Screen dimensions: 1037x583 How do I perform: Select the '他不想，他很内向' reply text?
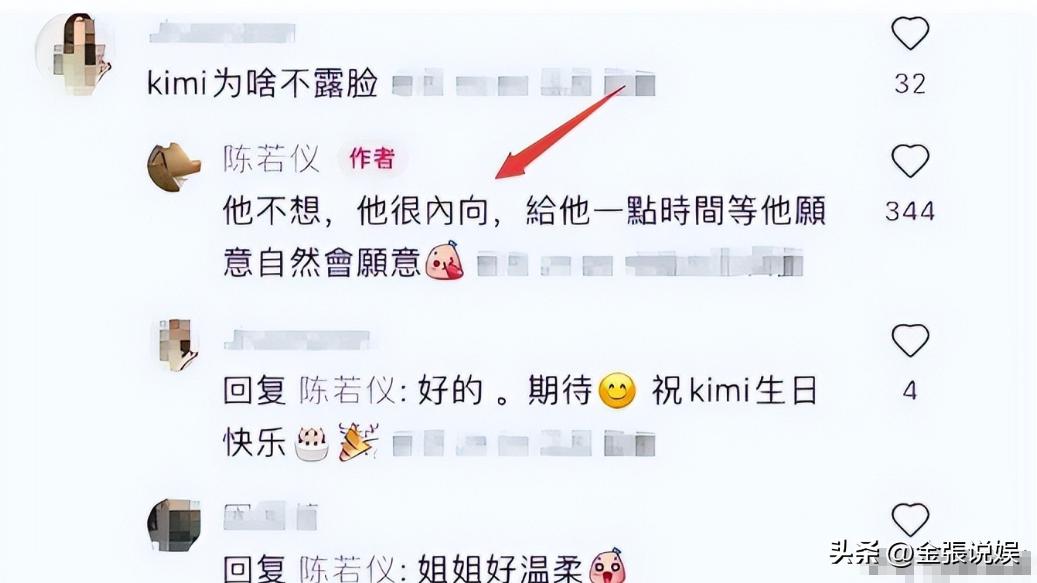[x=524, y=237]
